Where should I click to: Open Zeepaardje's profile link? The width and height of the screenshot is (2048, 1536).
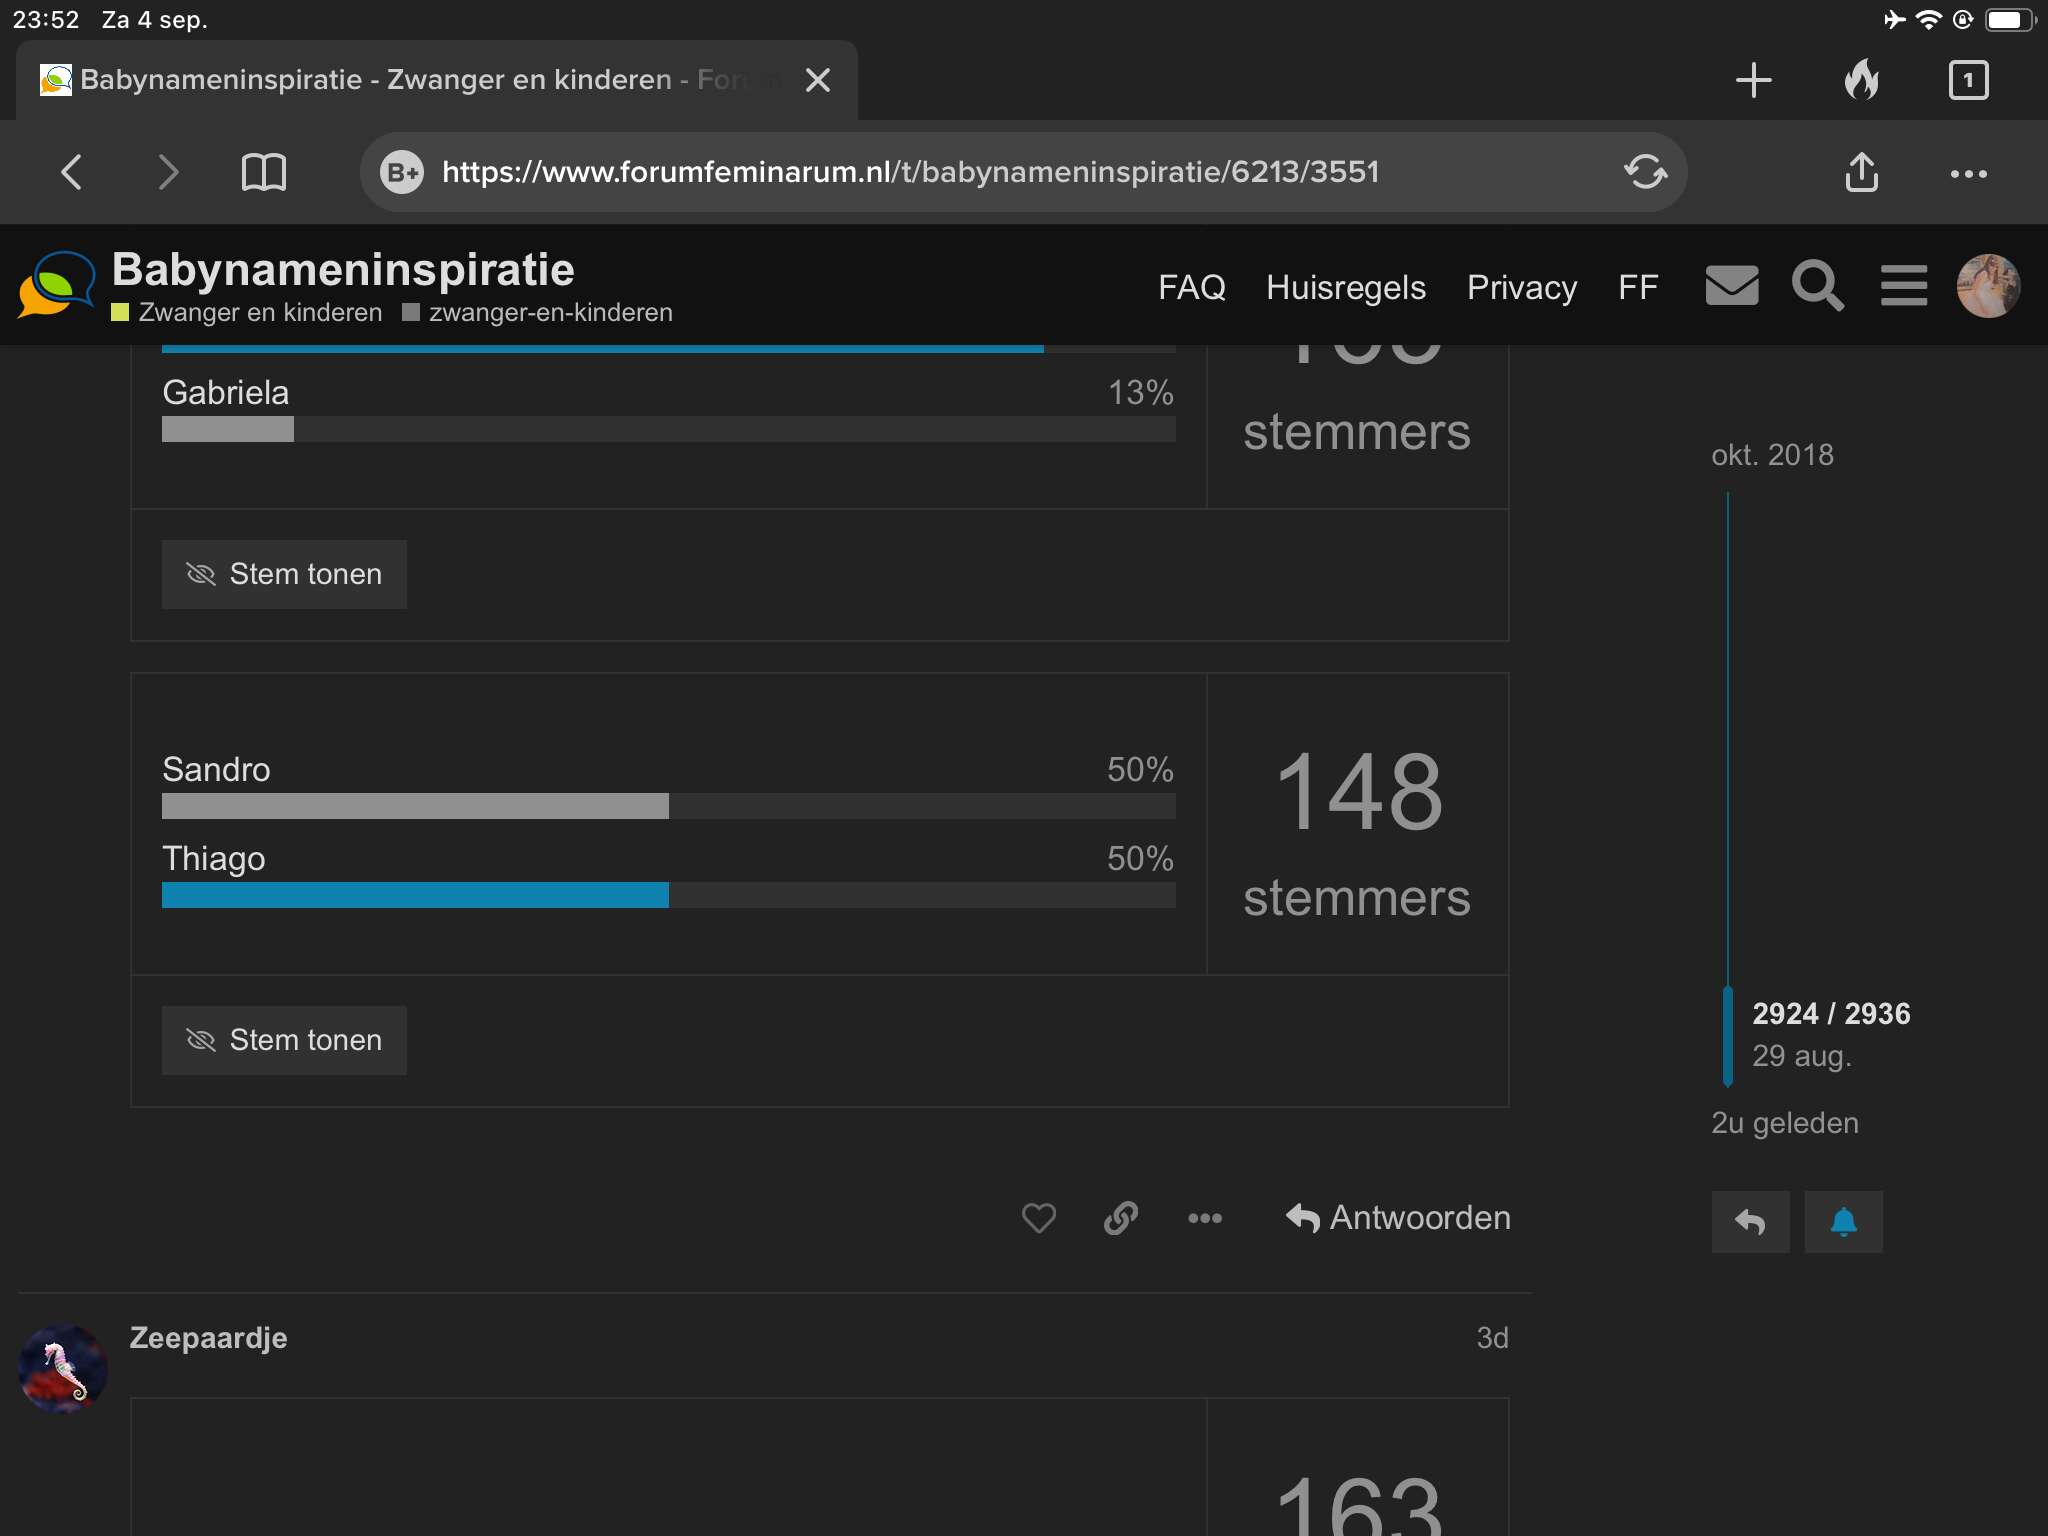click(x=208, y=1338)
